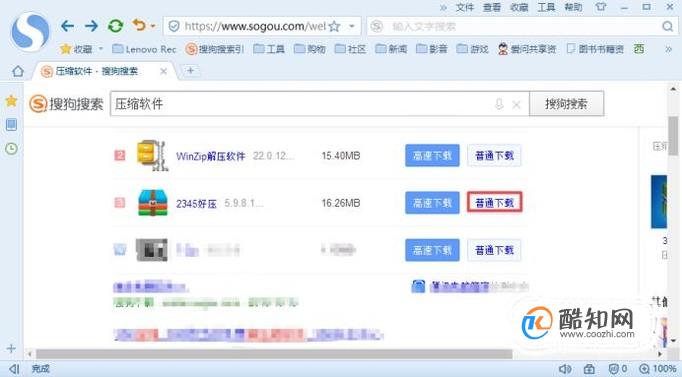Screen dimensions: 682x377
Task: Open the 游戏 bookmark folder
Action: pos(472,49)
